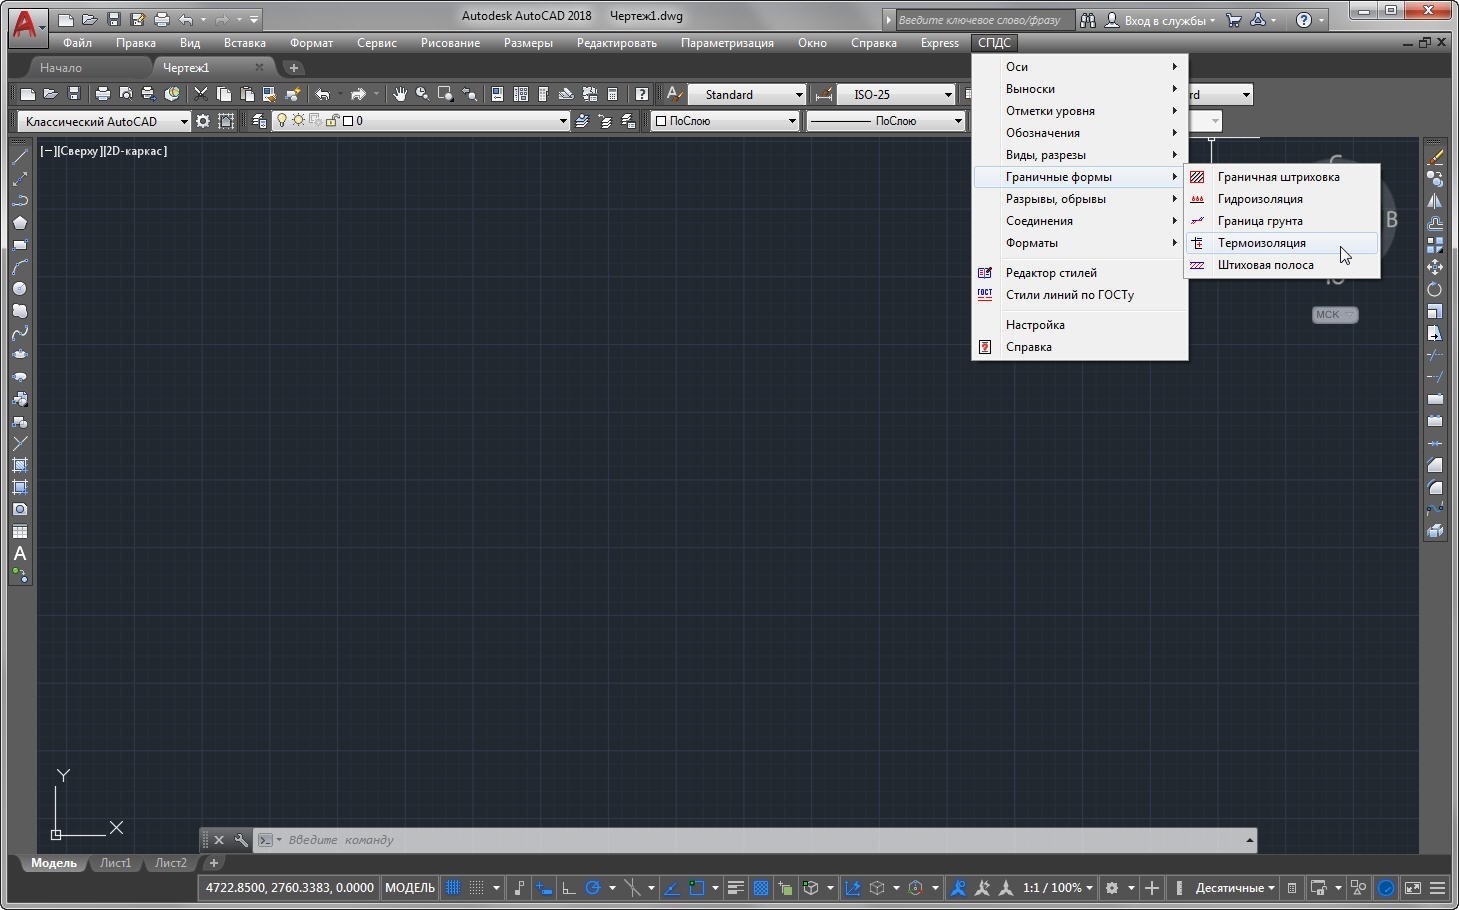
Task: Click the [Сверху] viewport view label
Action: tap(80, 151)
